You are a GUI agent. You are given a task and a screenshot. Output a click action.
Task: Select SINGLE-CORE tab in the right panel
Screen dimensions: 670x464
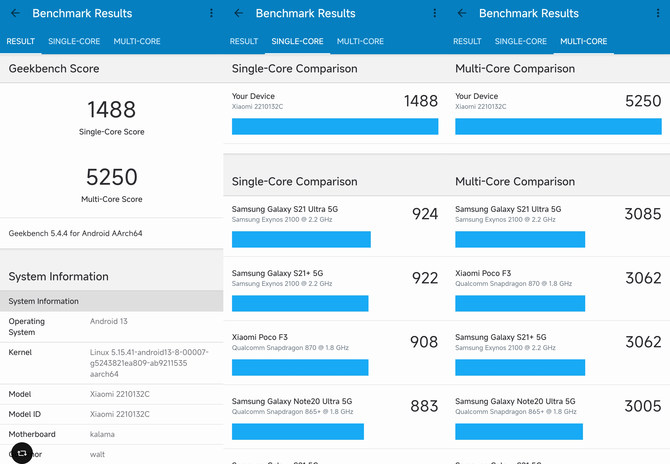(520, 41)
